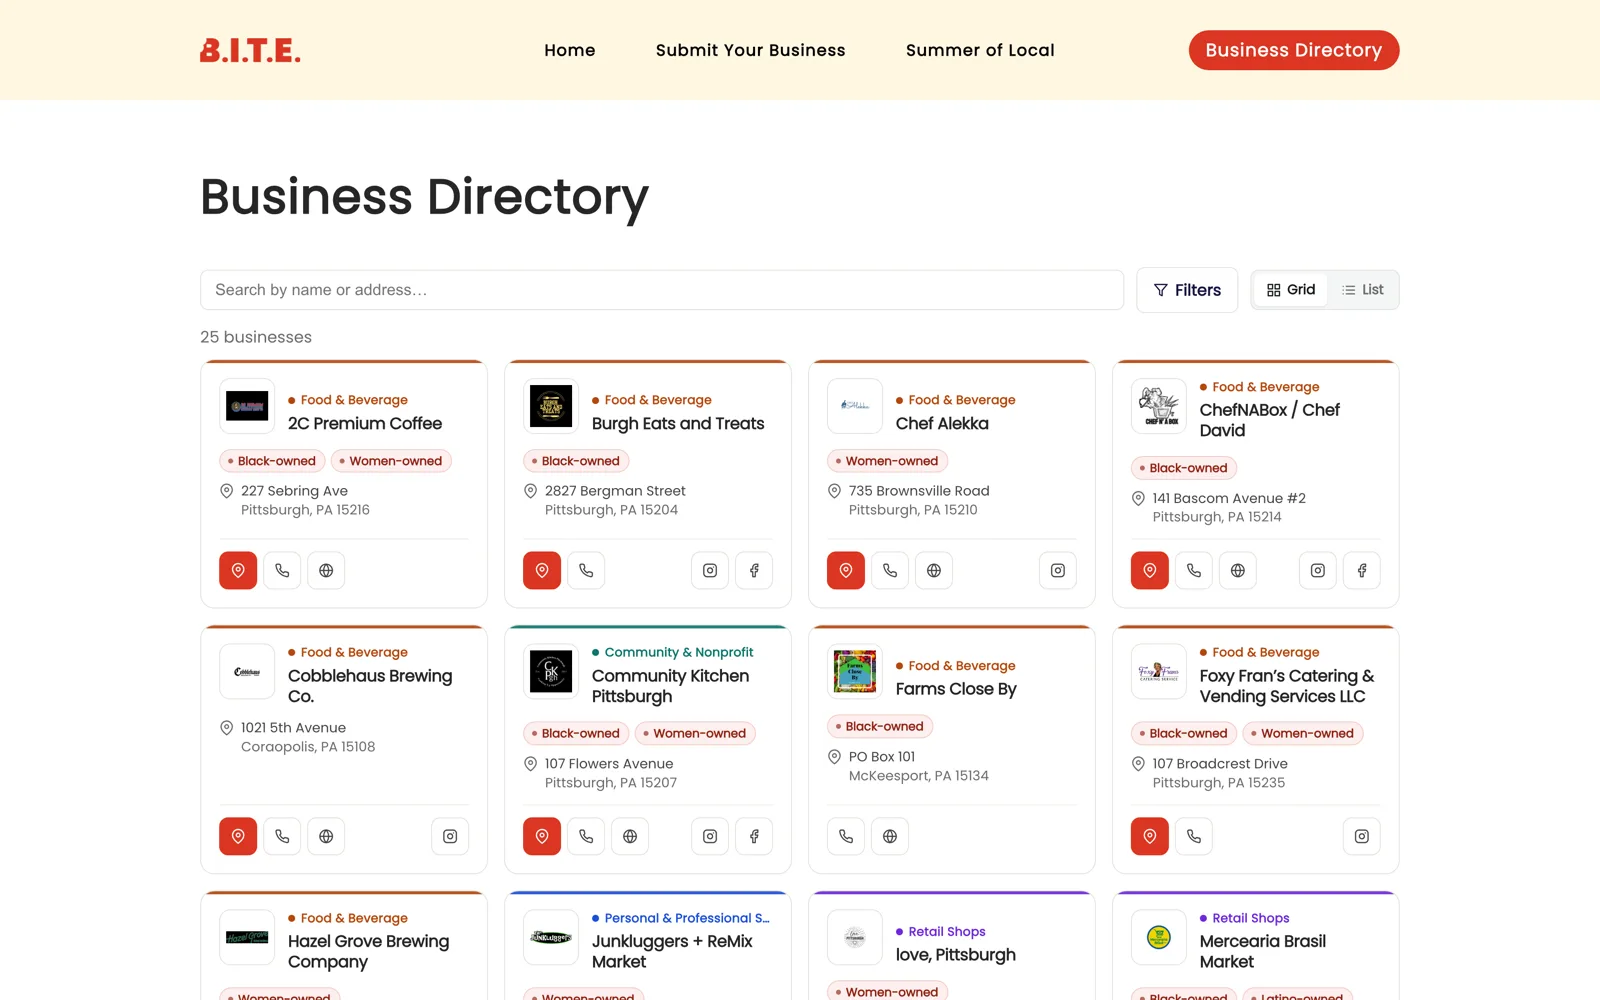Visit Farms Close By website globe icon

click(890, 836)
